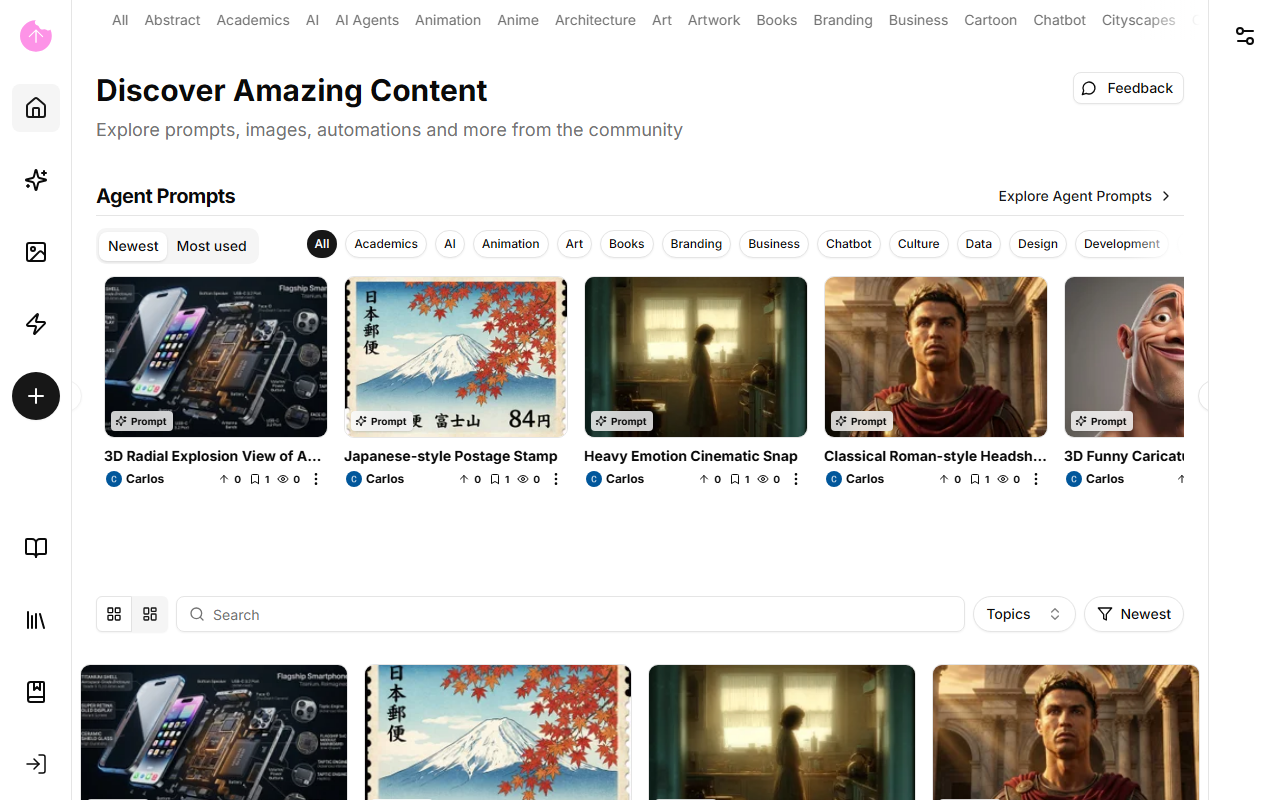Screen dimensions: 1280x800
Task: Expand the Topics dropdown
Action: pos(1024,614)
